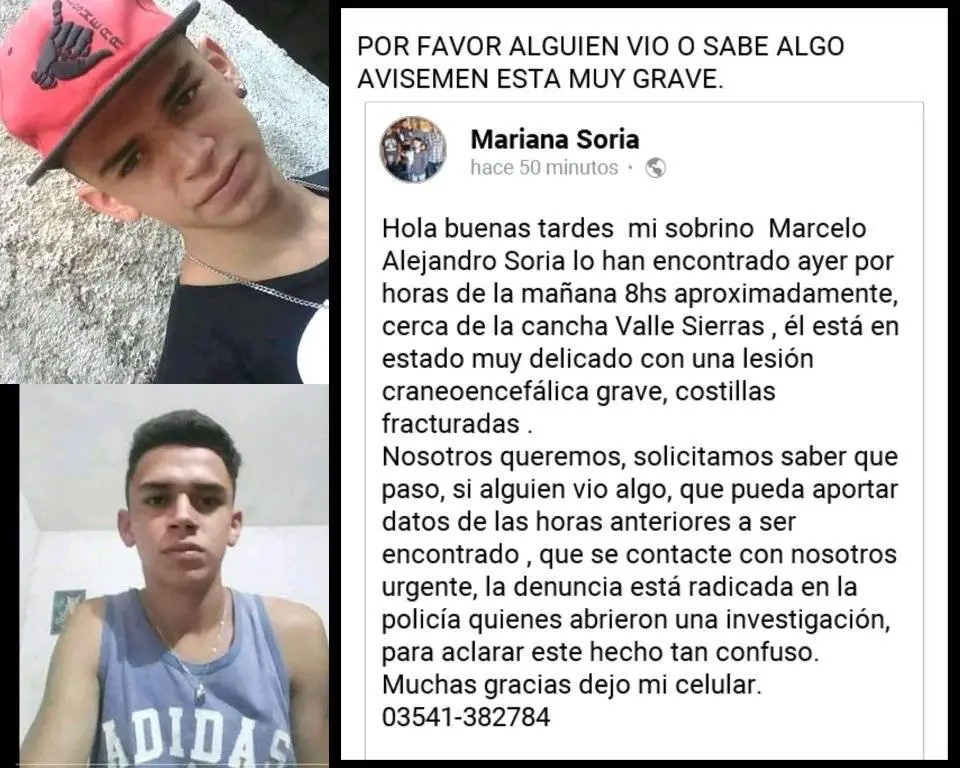Open Mariana Soria's profile picture avatar
The width and height of the screenshot is (960, 768).
pyautogui.click(x=413, y=149)
